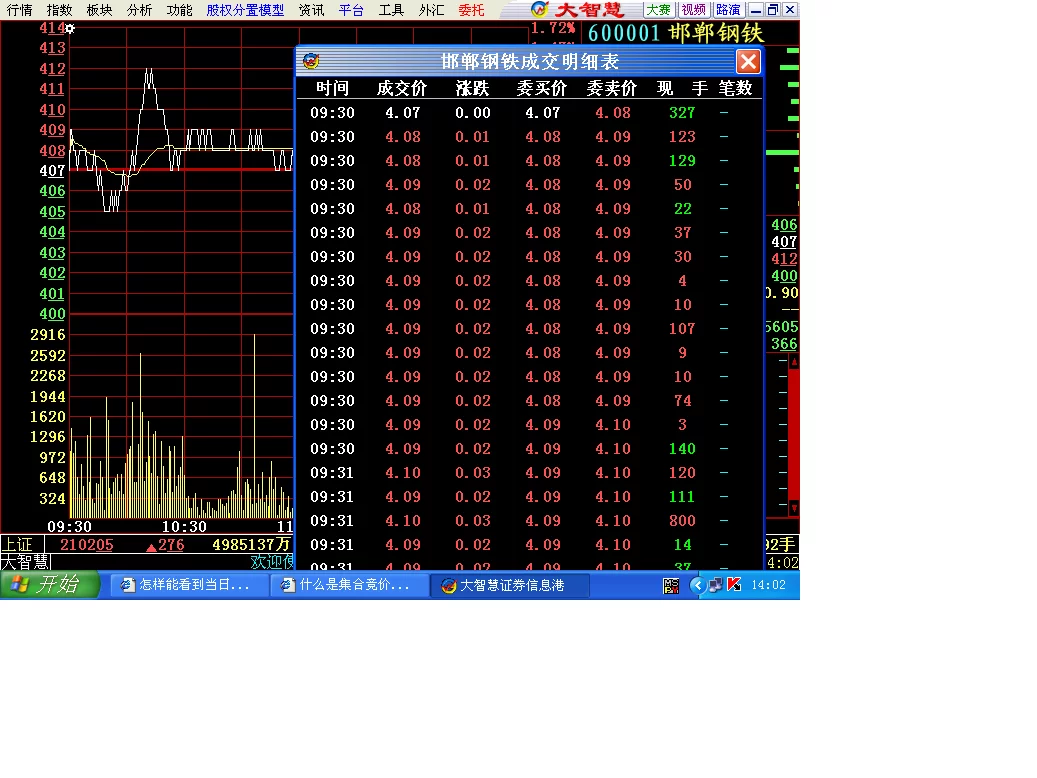Click the 时间 column header
The height and width of the screenshot is (778, 1037).
pyautogui.click(x=333, y=88)
